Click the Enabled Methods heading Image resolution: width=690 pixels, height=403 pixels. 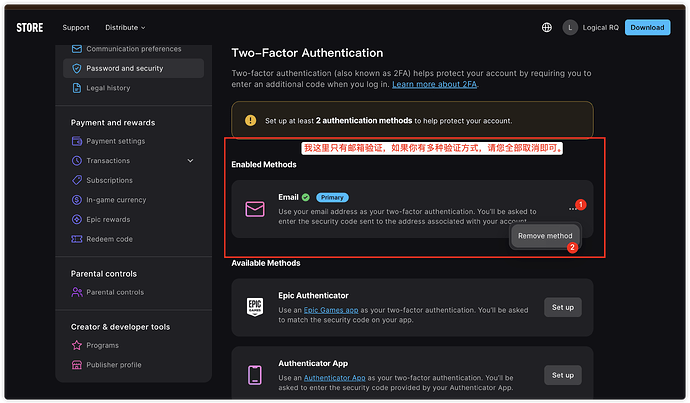click(264, 164)
